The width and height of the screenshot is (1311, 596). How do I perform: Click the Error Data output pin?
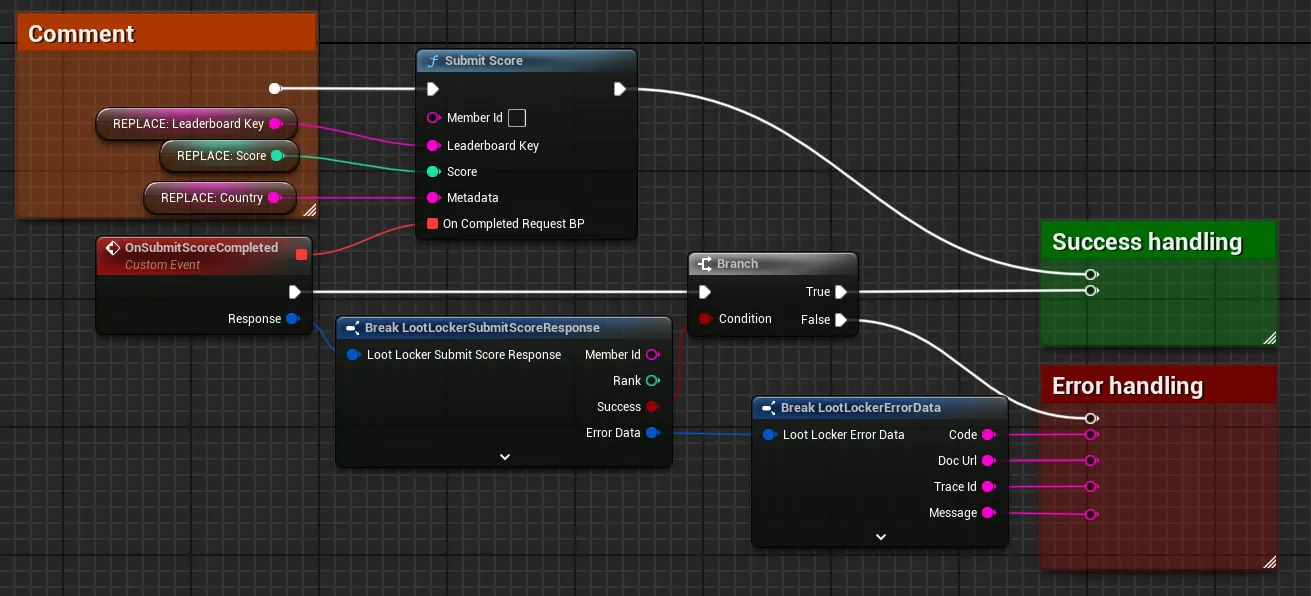pos(652,432)
